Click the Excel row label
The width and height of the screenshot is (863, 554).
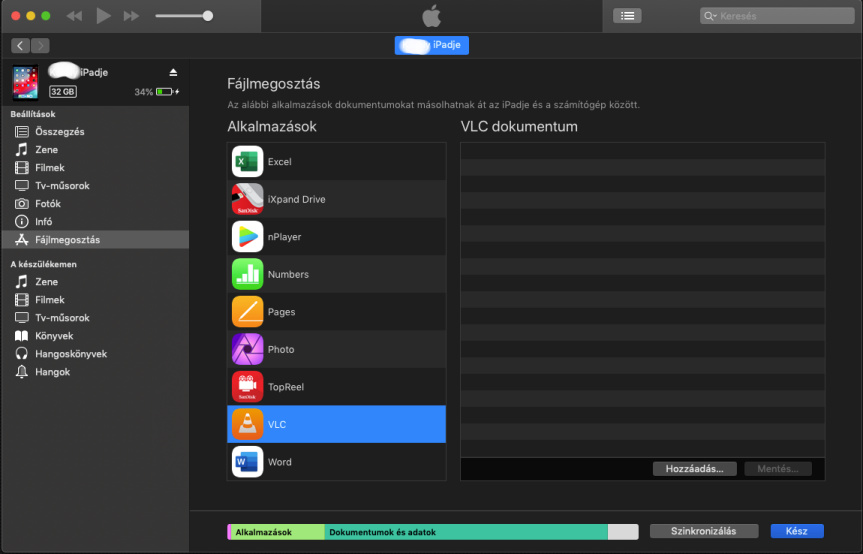click(280, 162)
